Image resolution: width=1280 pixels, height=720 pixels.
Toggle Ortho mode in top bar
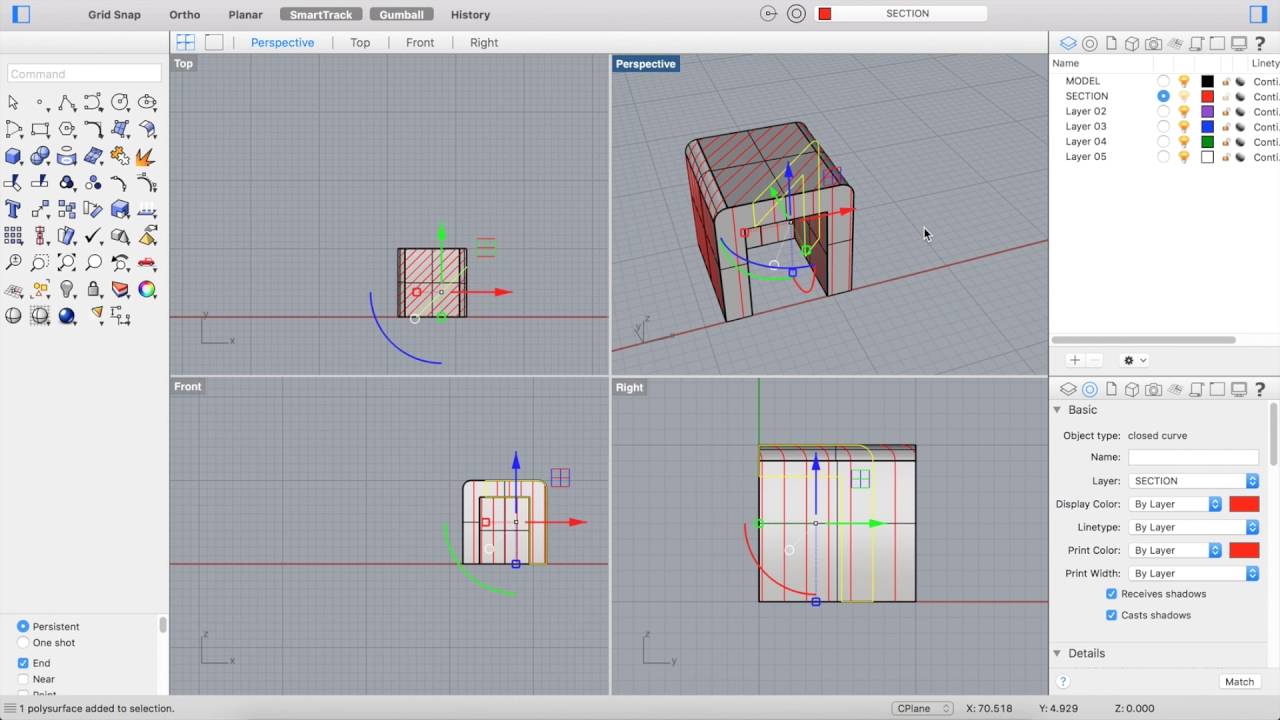185,15
